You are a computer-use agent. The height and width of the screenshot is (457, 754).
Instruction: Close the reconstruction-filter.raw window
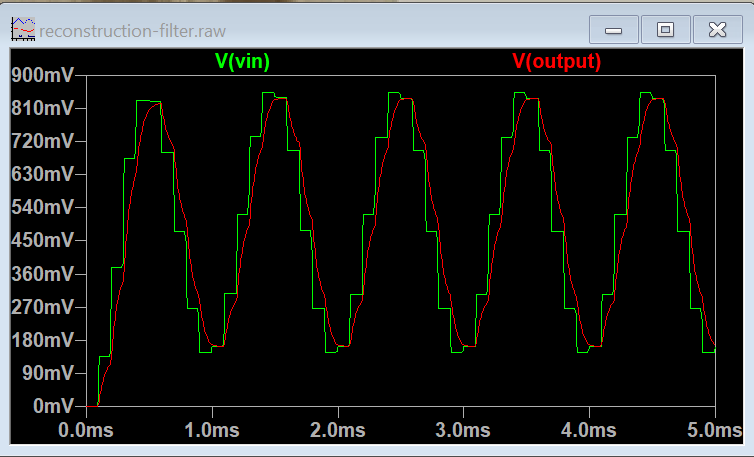(x=717, y=30)
